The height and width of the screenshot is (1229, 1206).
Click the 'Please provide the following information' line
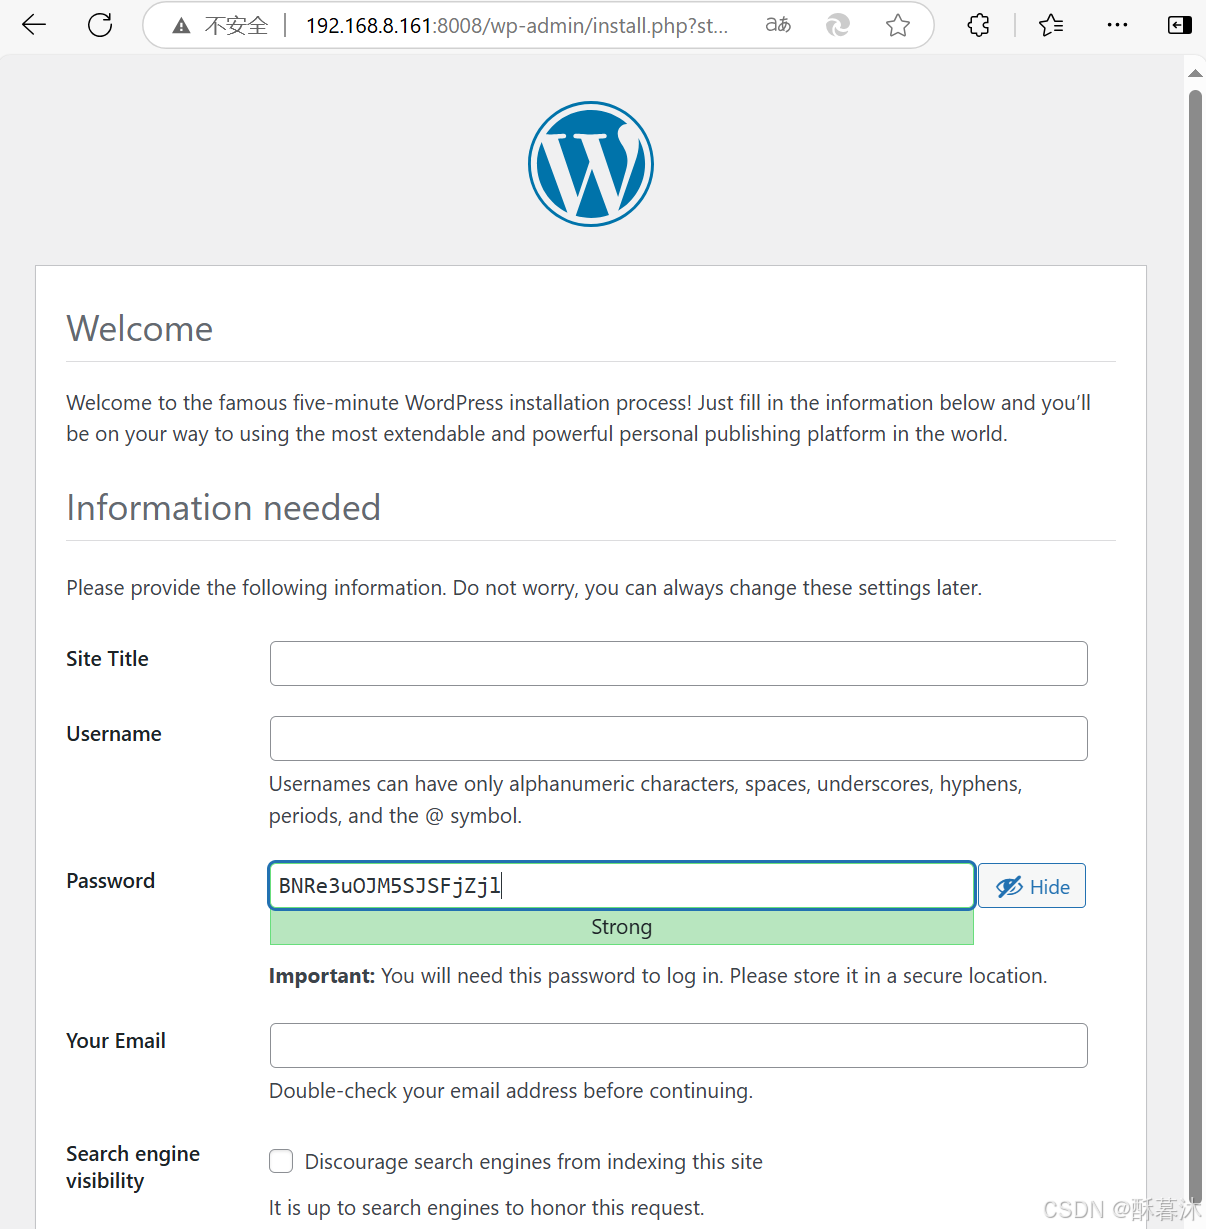click(524, 588)
